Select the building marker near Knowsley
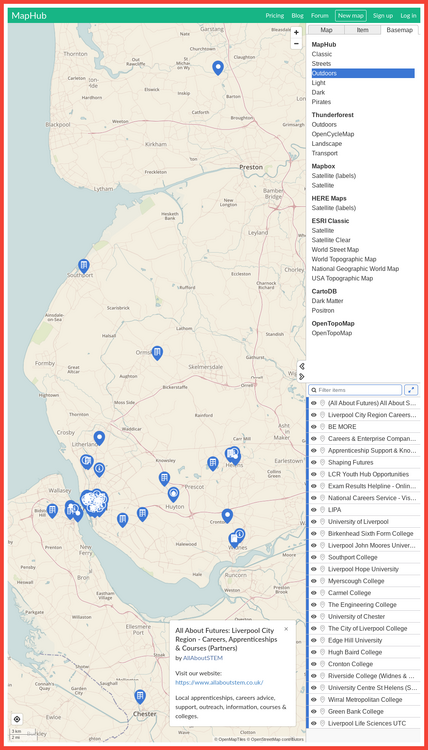Screen dimensions: 428x750 point(164,478)
